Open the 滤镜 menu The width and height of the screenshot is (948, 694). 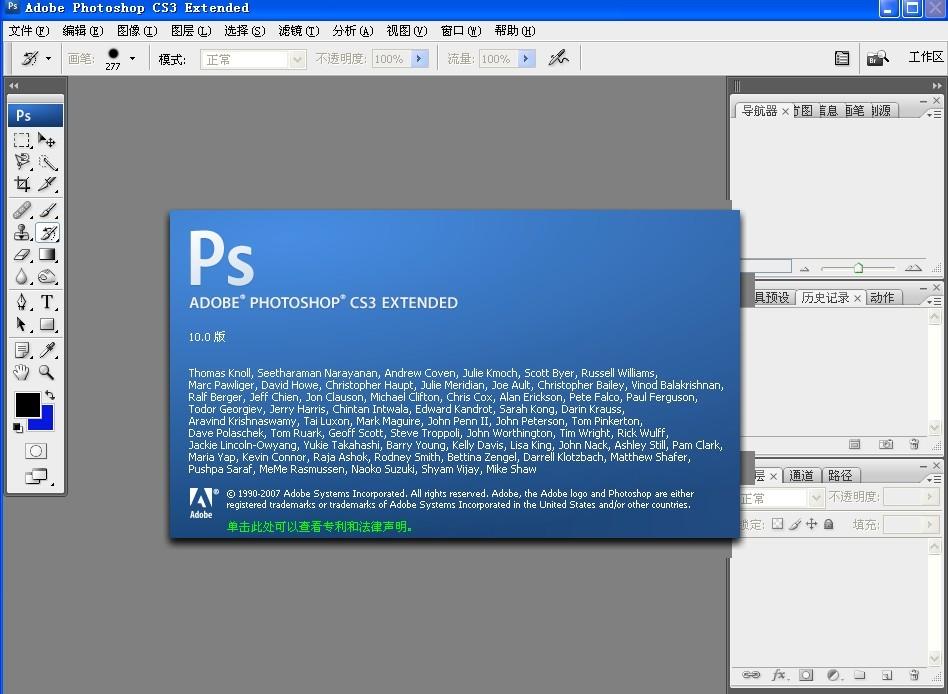pyautogui.click(x=299, y=31)
